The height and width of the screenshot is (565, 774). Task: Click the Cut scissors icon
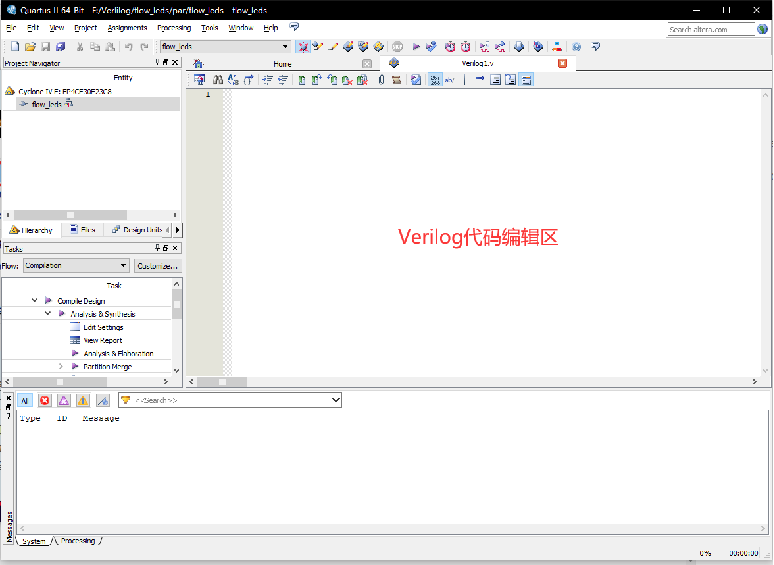tap(79, 46)
